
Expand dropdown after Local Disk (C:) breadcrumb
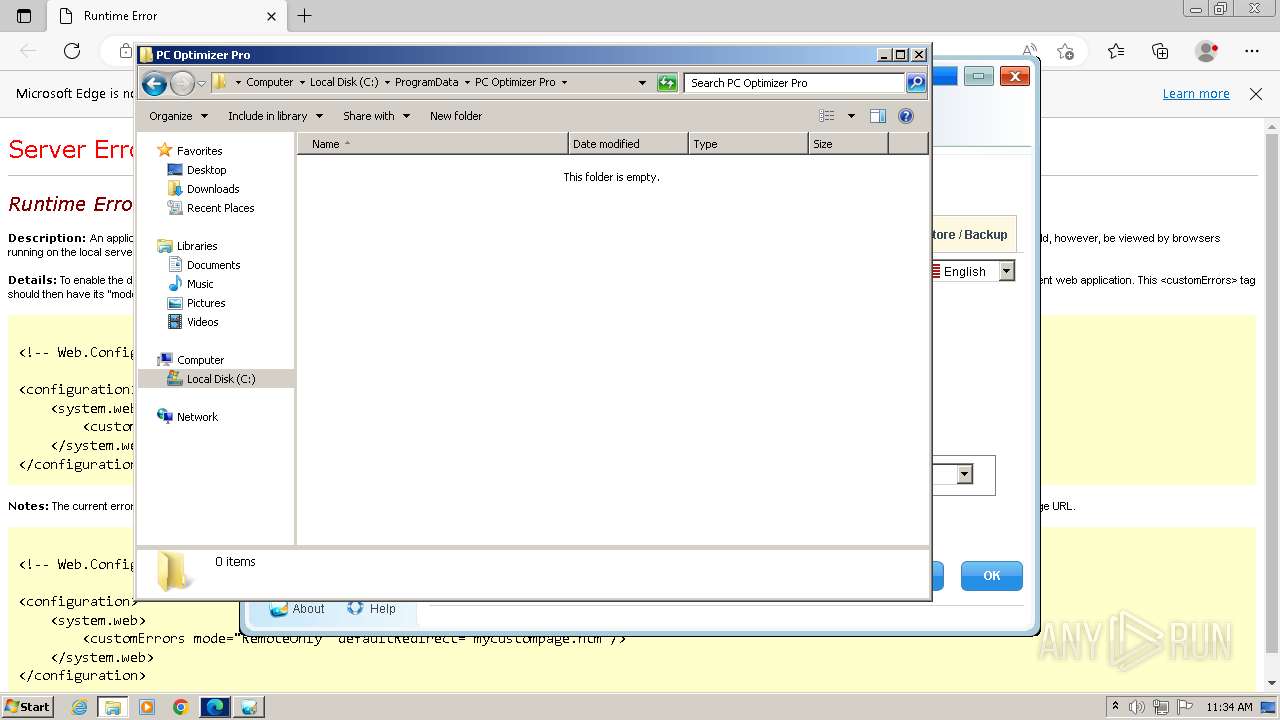[387, 83]
